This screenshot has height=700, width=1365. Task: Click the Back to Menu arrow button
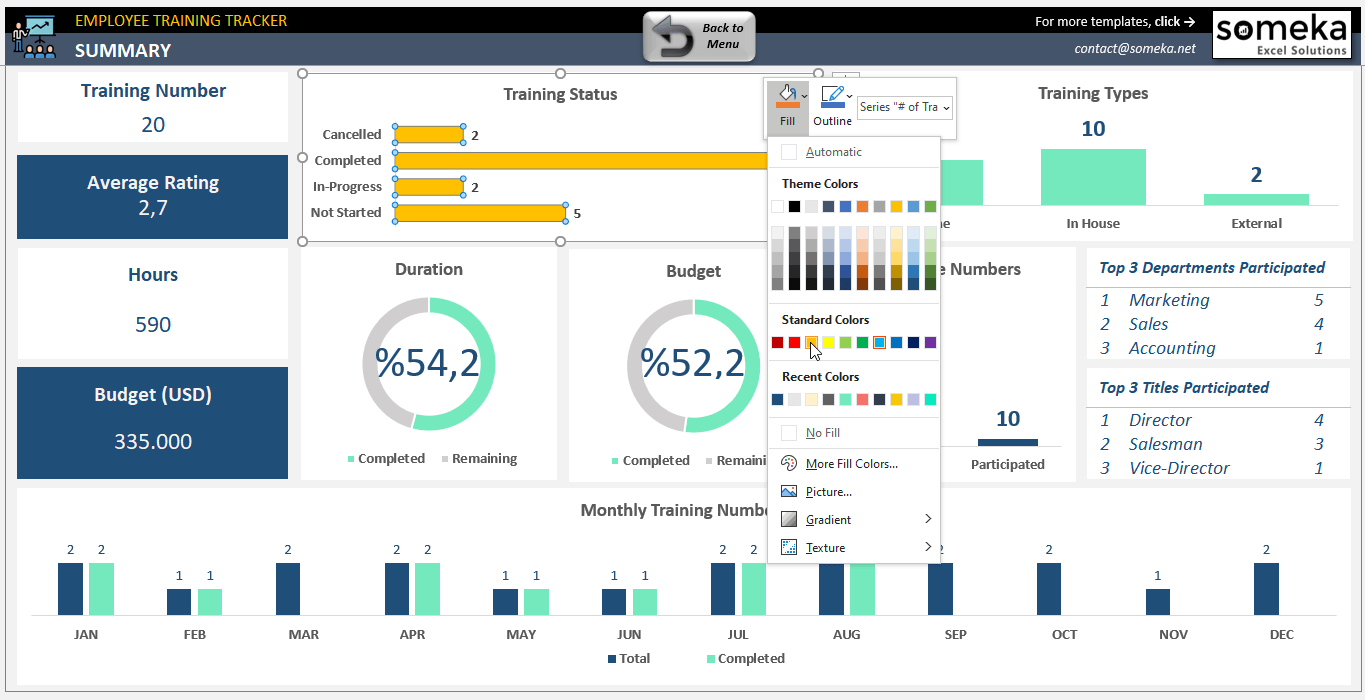tap(699, 37)
